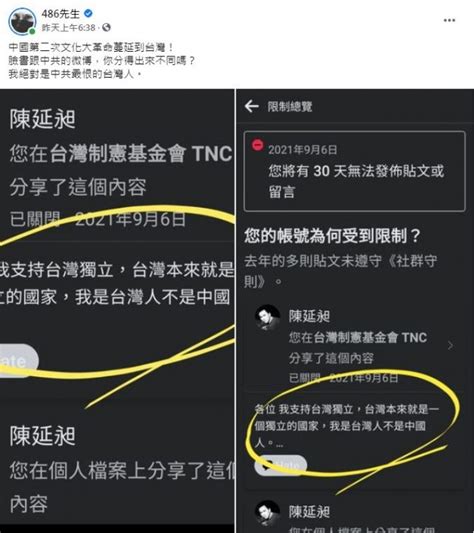Click the globe public audience icon
Image resolution: width=474 pixels, height=533 pixels.
coord(106,27)
